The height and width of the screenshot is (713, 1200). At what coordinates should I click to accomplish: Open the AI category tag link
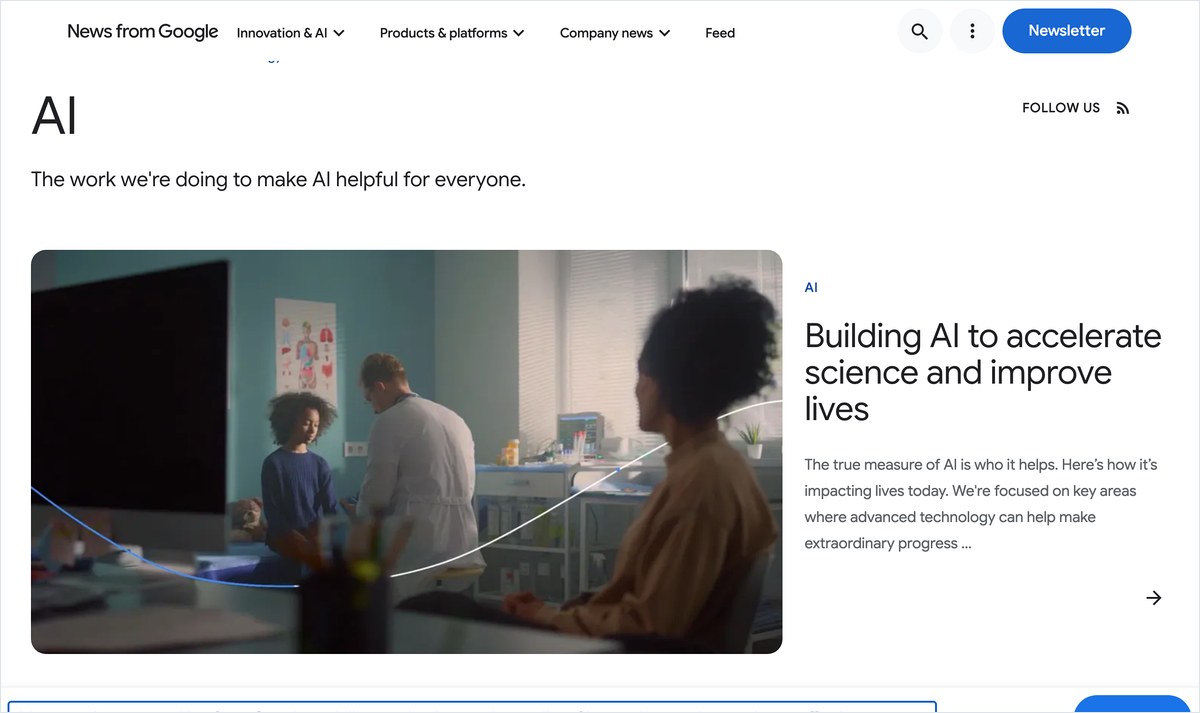click(811, 287)
